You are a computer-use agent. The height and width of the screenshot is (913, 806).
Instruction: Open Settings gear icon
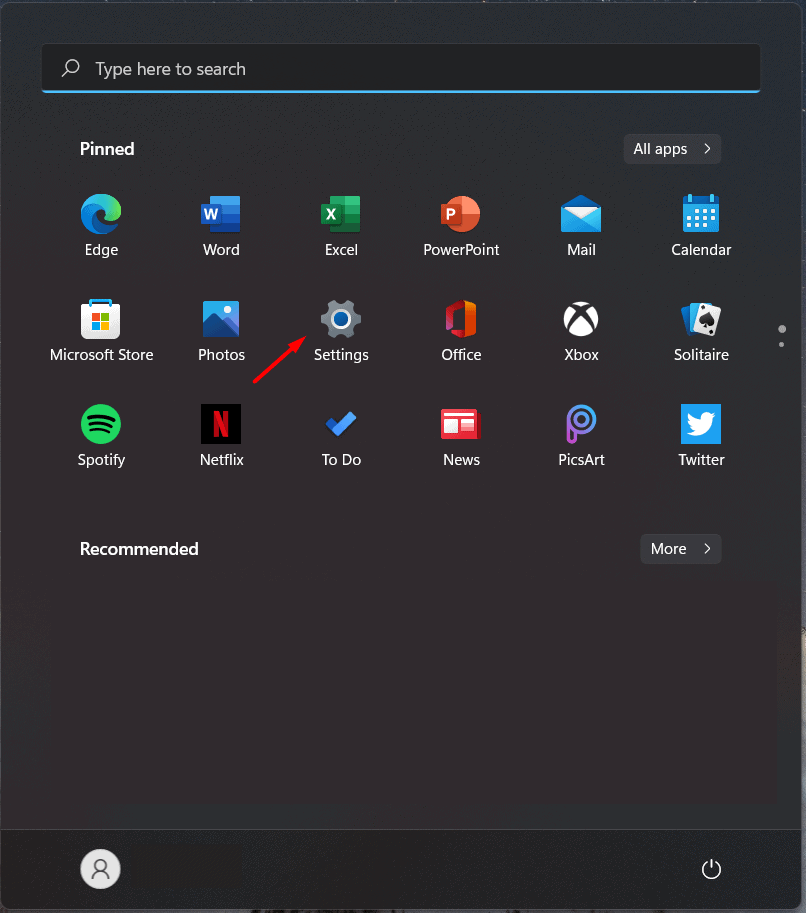point(341,320)
